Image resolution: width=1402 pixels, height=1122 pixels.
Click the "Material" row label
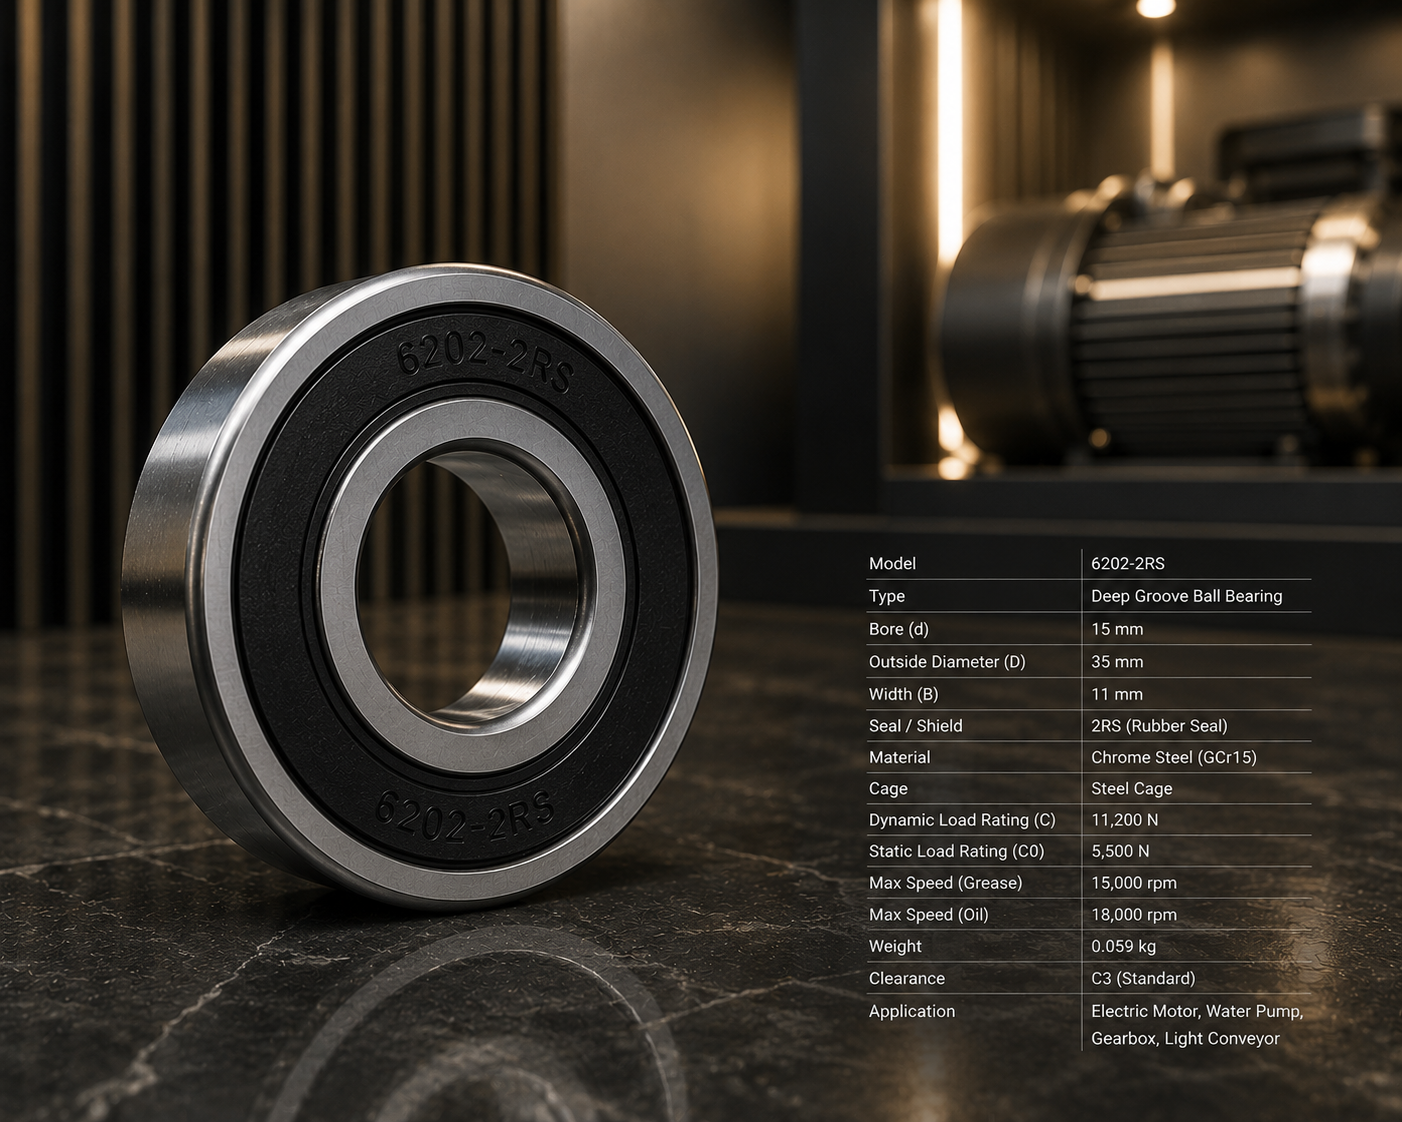(x=900, y=758)
